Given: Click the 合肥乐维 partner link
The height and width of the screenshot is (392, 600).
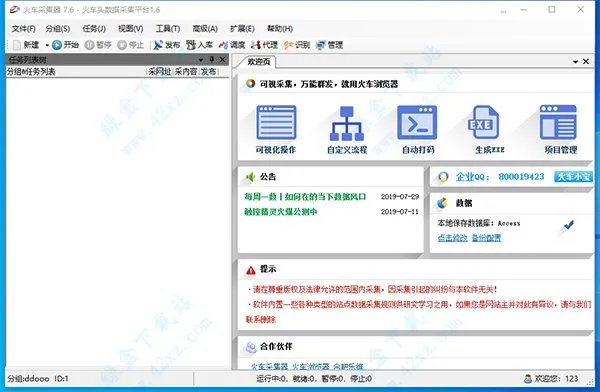Looking at the screenshot, I should 348,366.
